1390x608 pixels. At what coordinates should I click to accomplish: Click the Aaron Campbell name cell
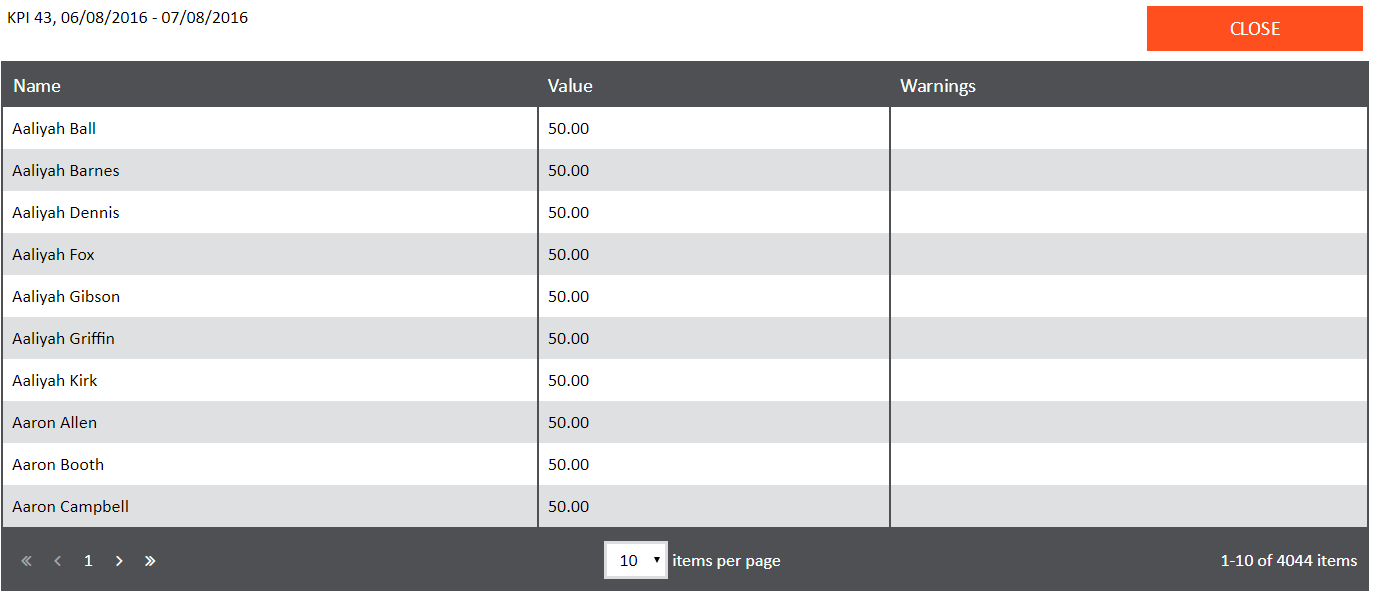pos(71,507)
